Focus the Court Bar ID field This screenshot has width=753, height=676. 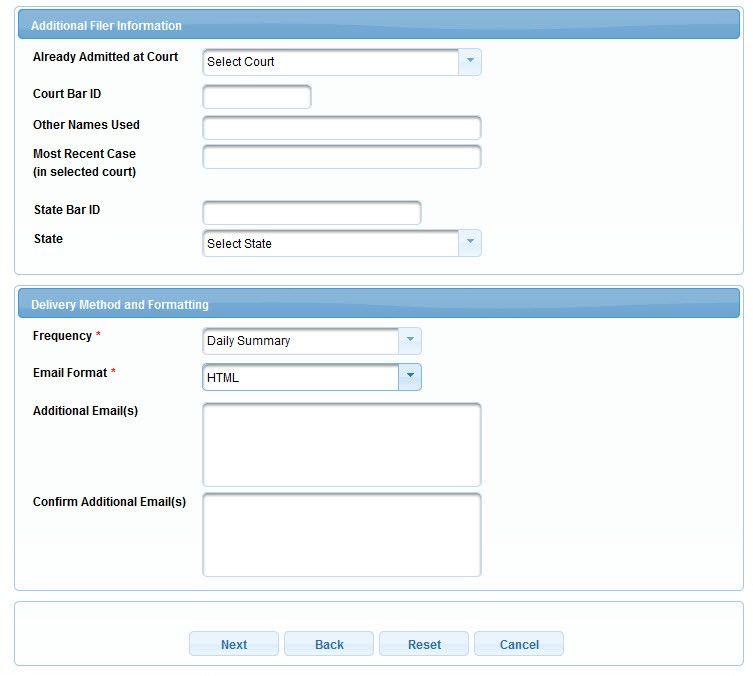point(257,97)
